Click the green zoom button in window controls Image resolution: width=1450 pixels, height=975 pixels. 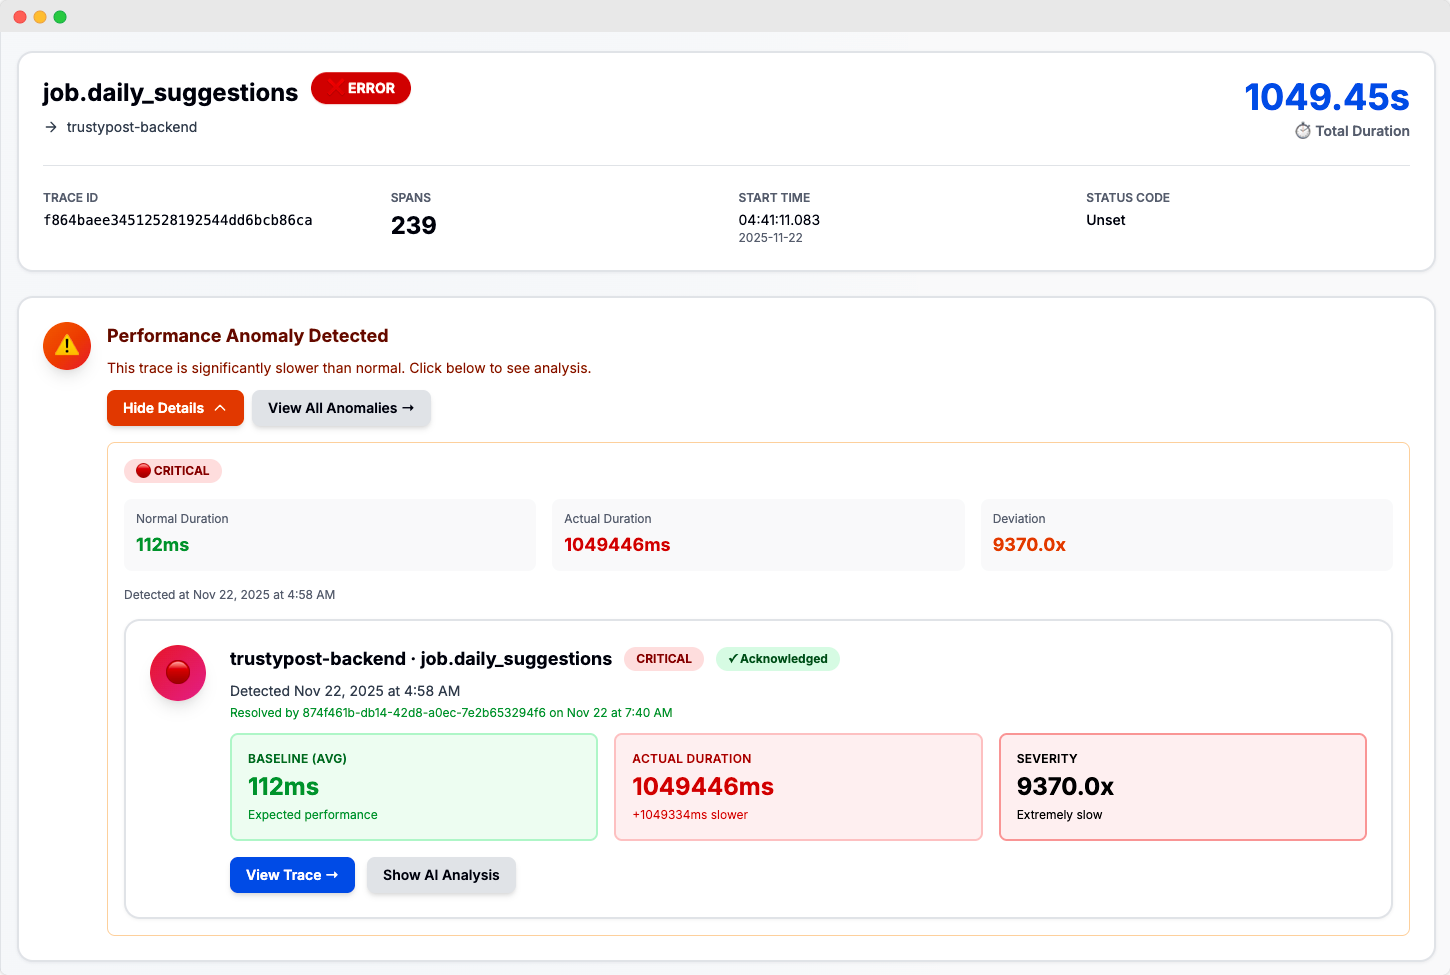pyautogui.click(x=60, y=16)
